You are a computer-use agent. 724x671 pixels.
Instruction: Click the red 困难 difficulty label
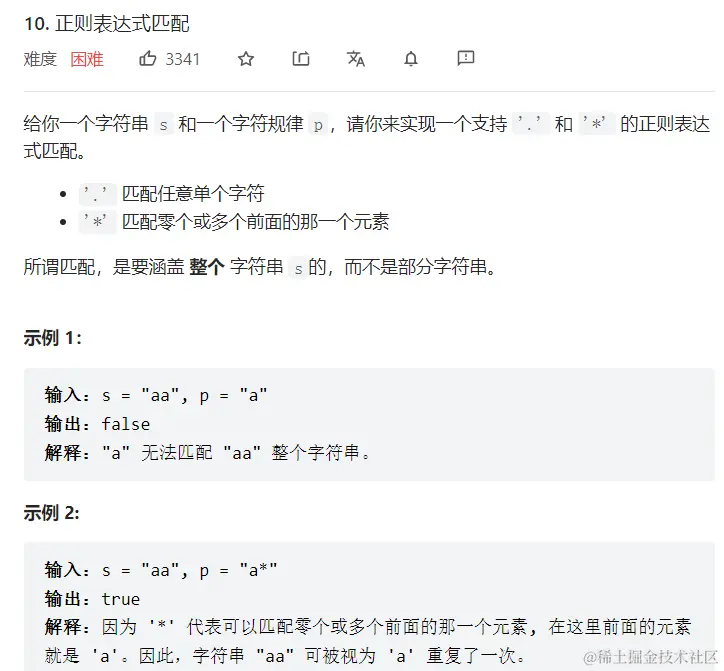coord(87,59)
